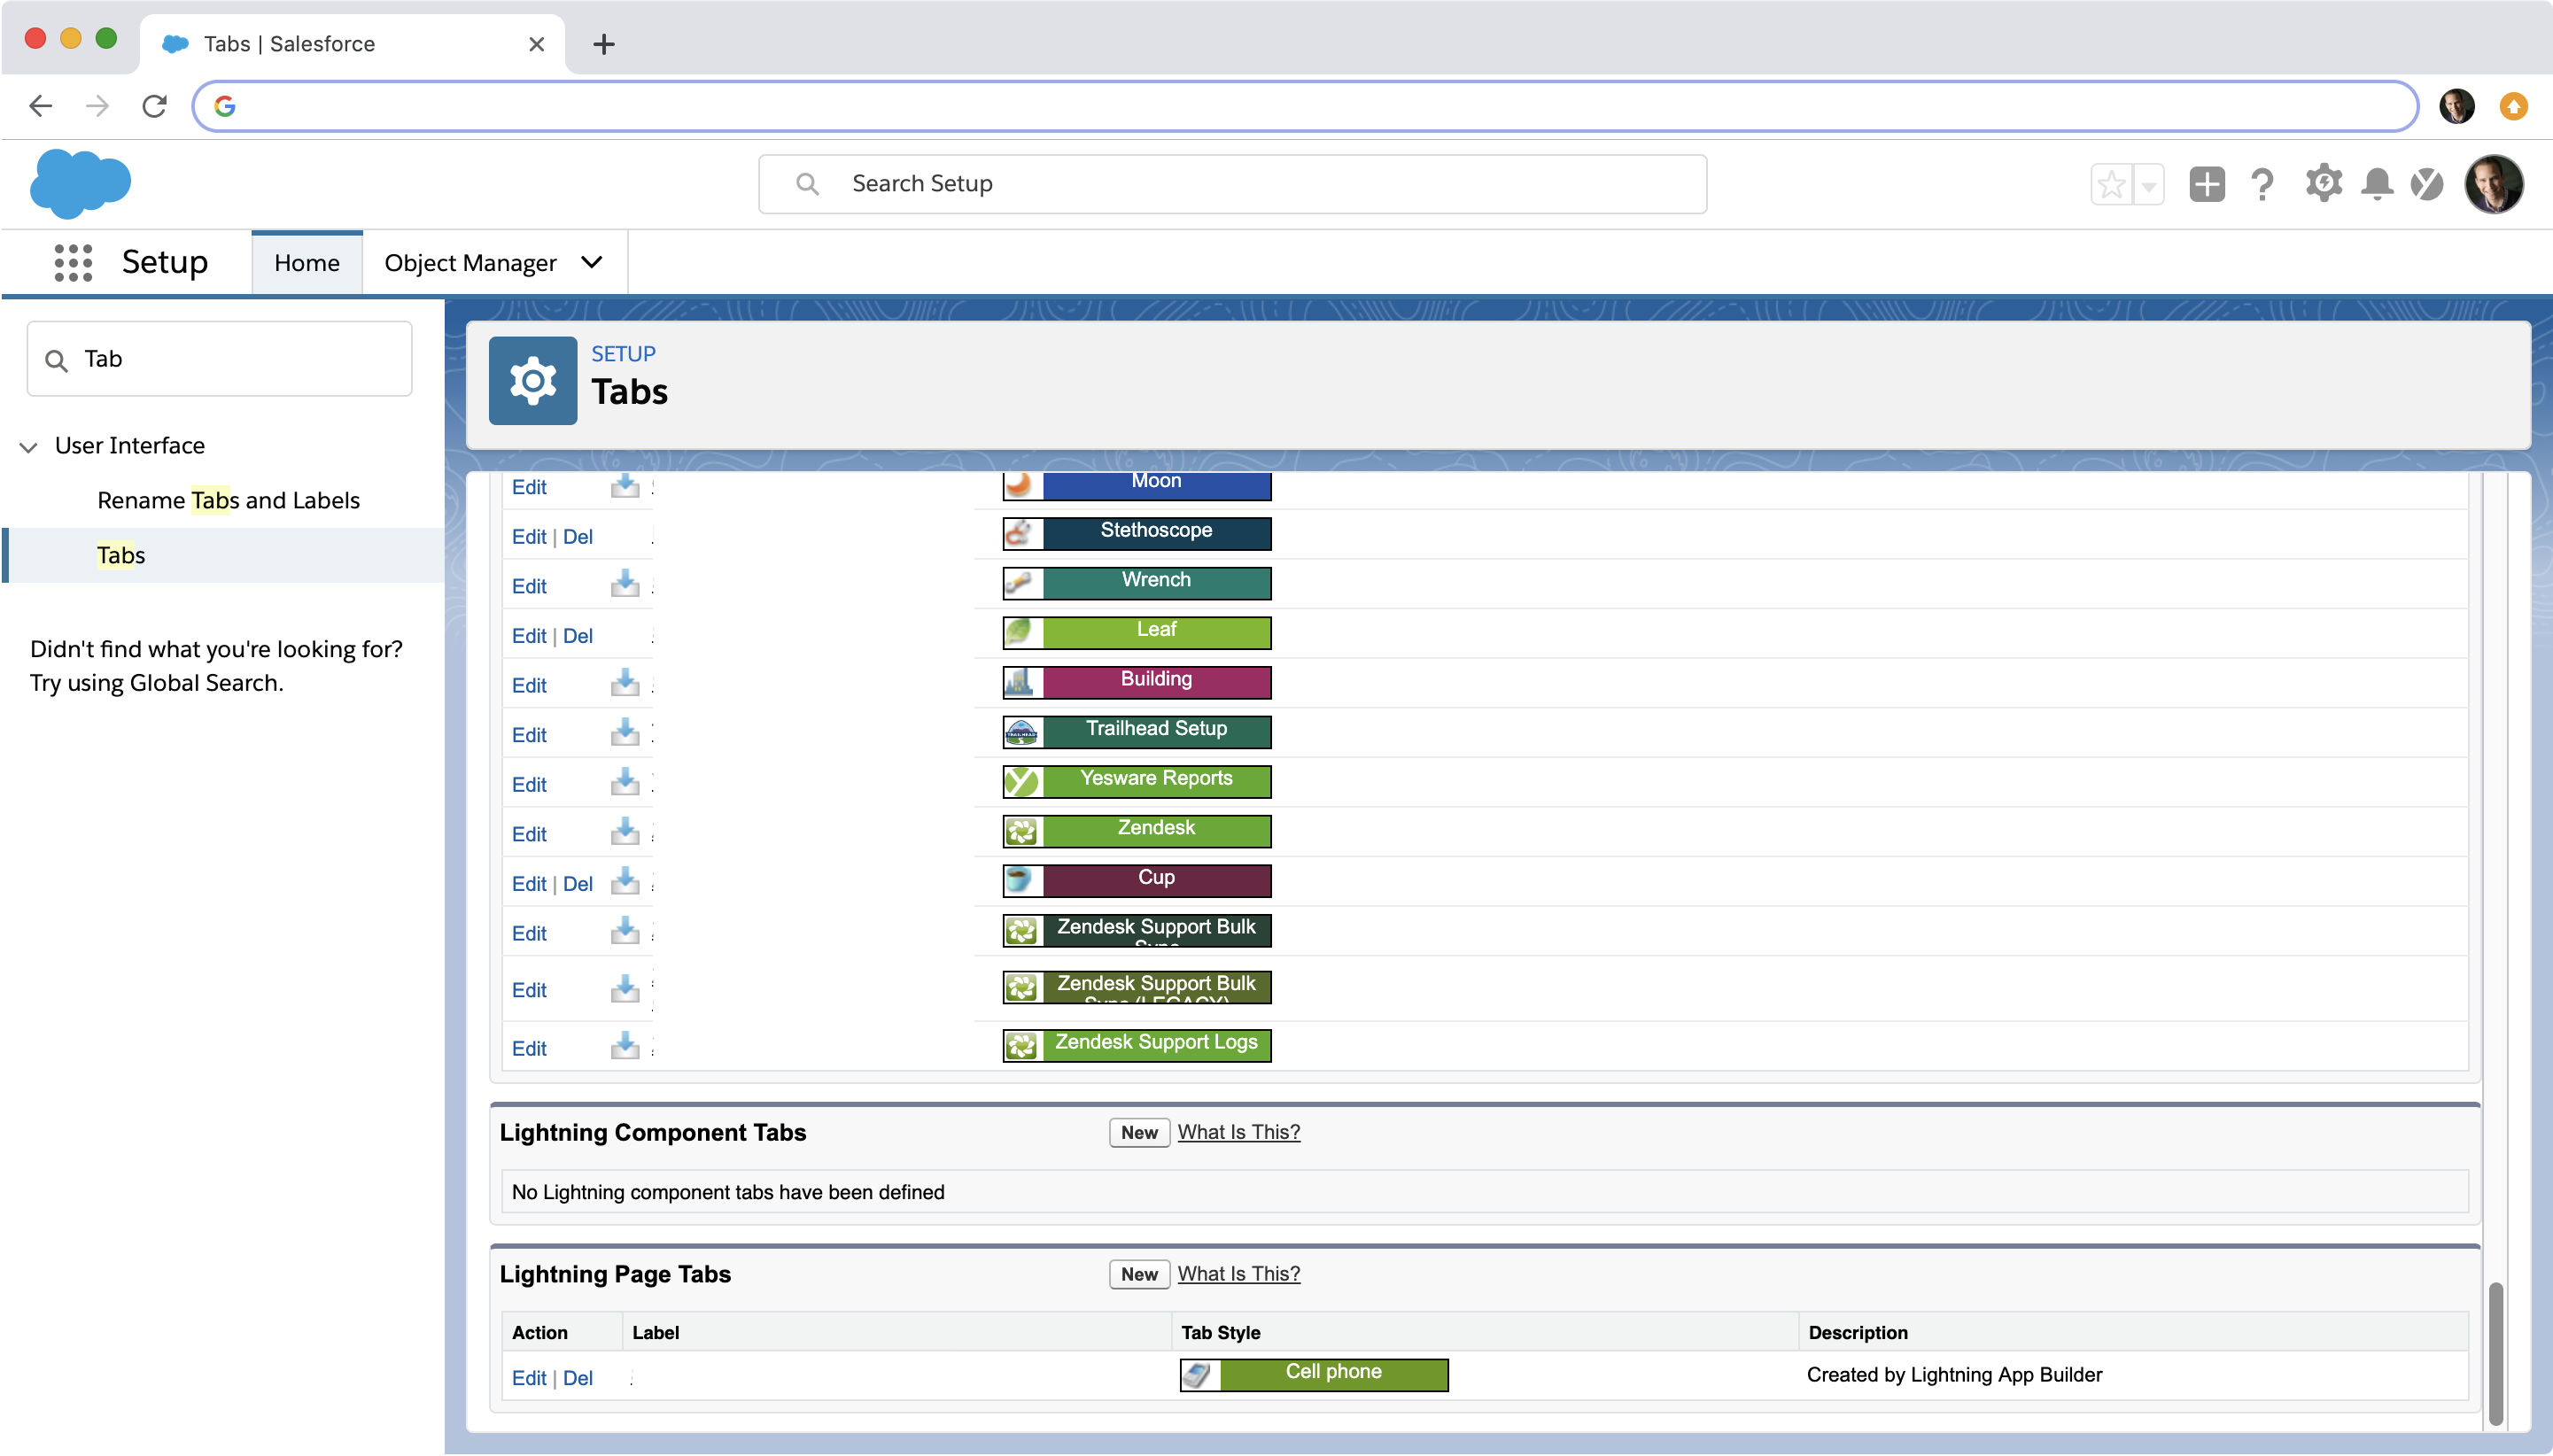Click the Description column header

coord(1858,1333)
